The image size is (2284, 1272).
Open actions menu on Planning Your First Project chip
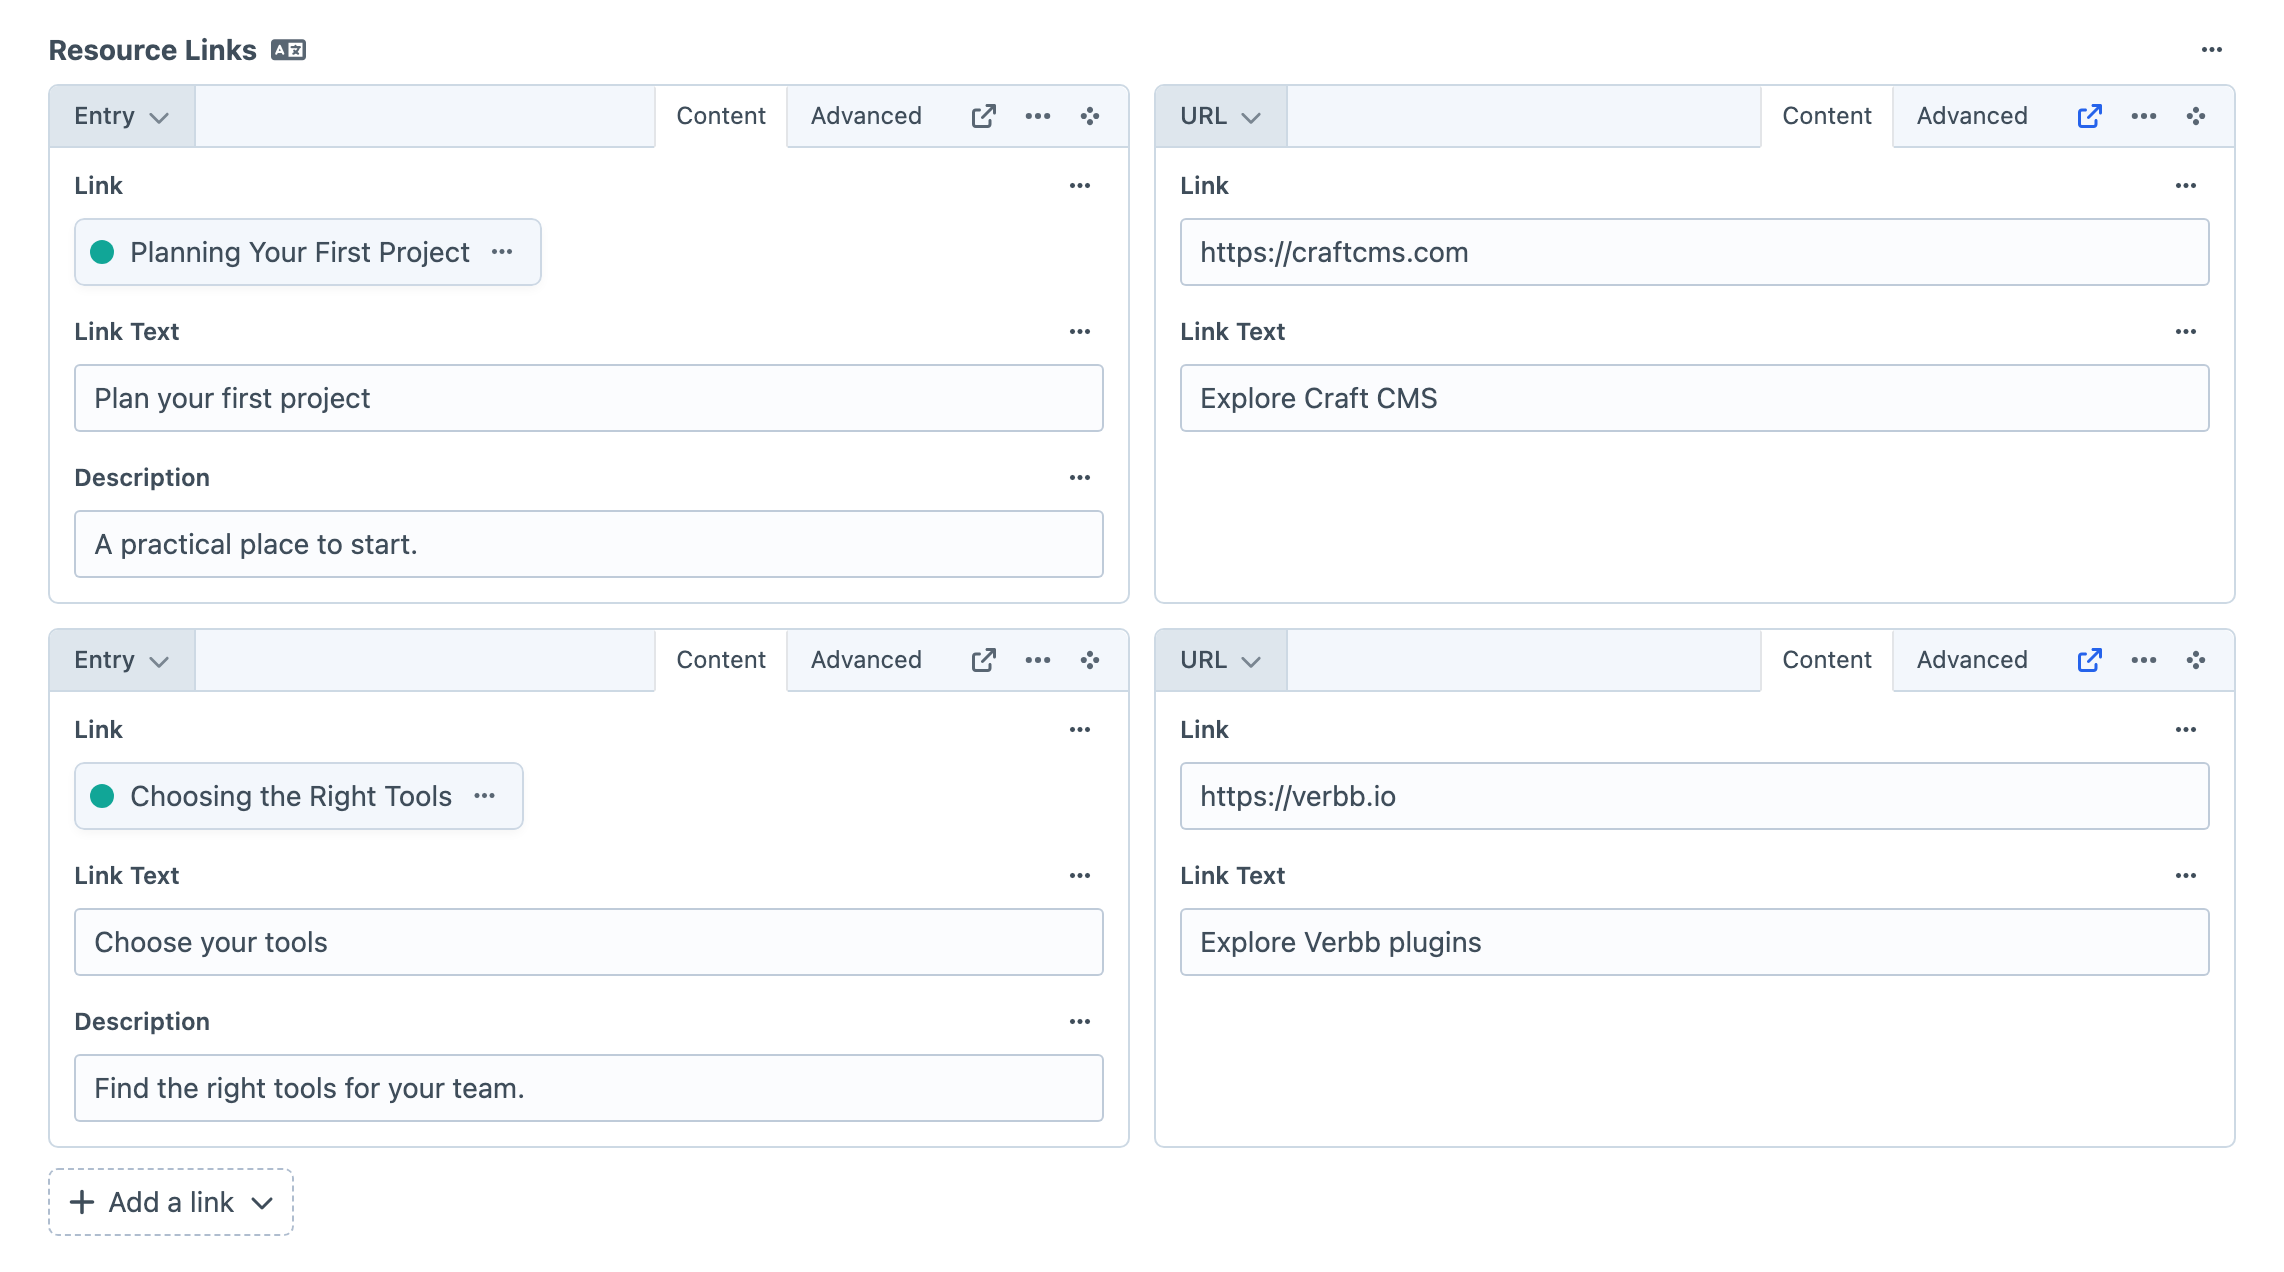[502, 252]
